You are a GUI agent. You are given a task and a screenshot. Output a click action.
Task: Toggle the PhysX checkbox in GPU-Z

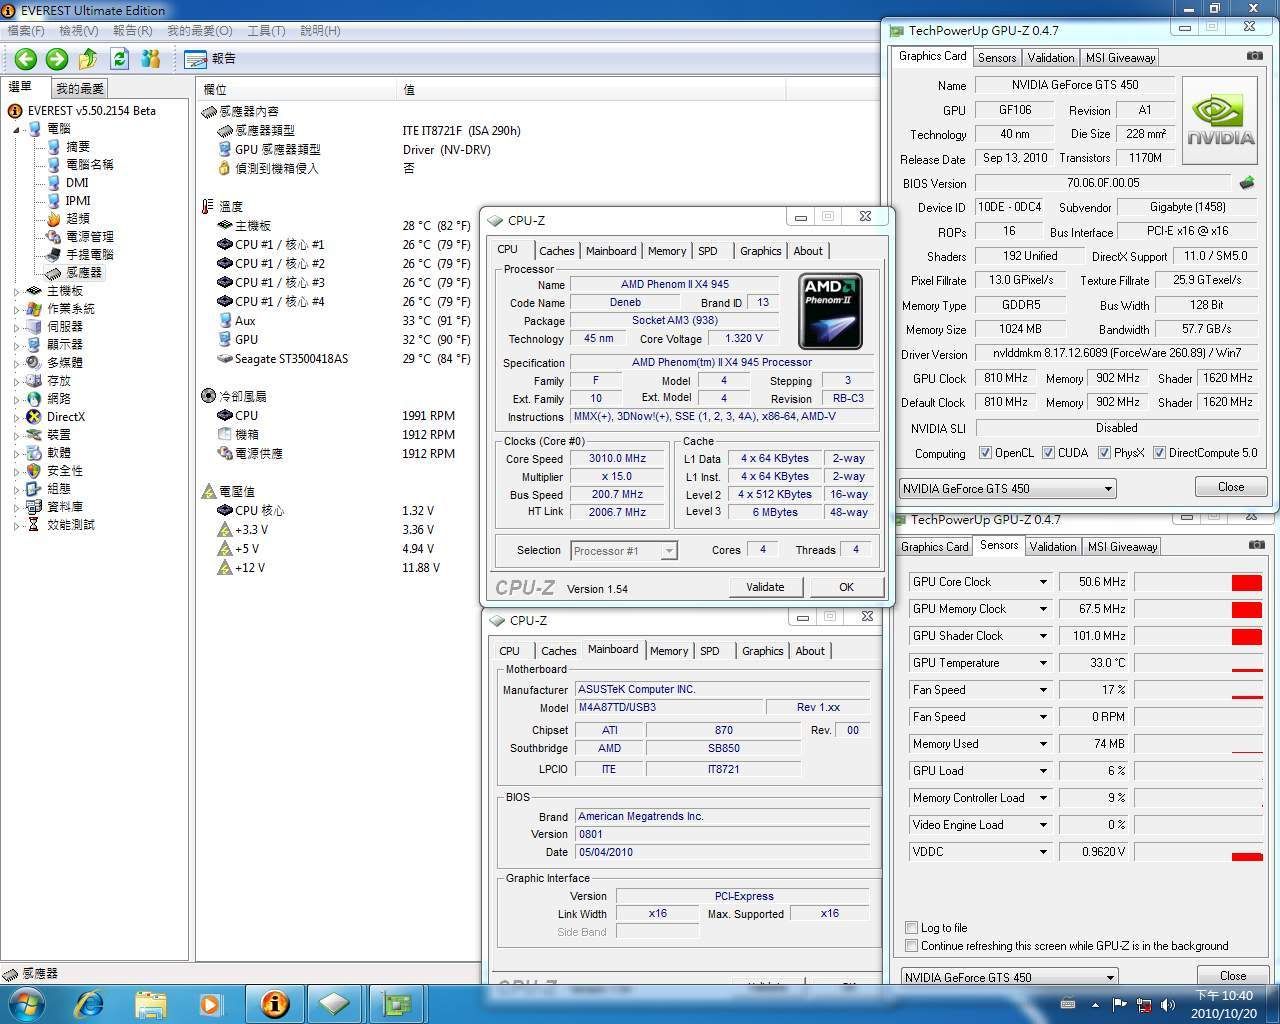click(x=1104, y=453)
